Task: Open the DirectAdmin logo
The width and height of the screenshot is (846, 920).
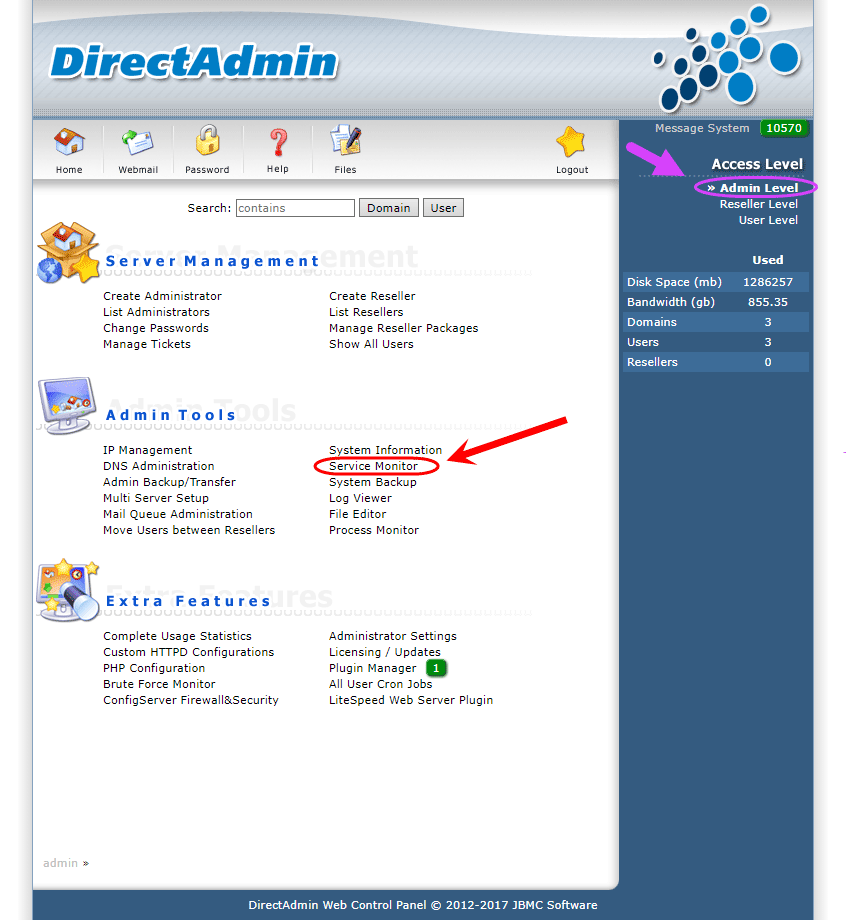Action: coord(194,62)
